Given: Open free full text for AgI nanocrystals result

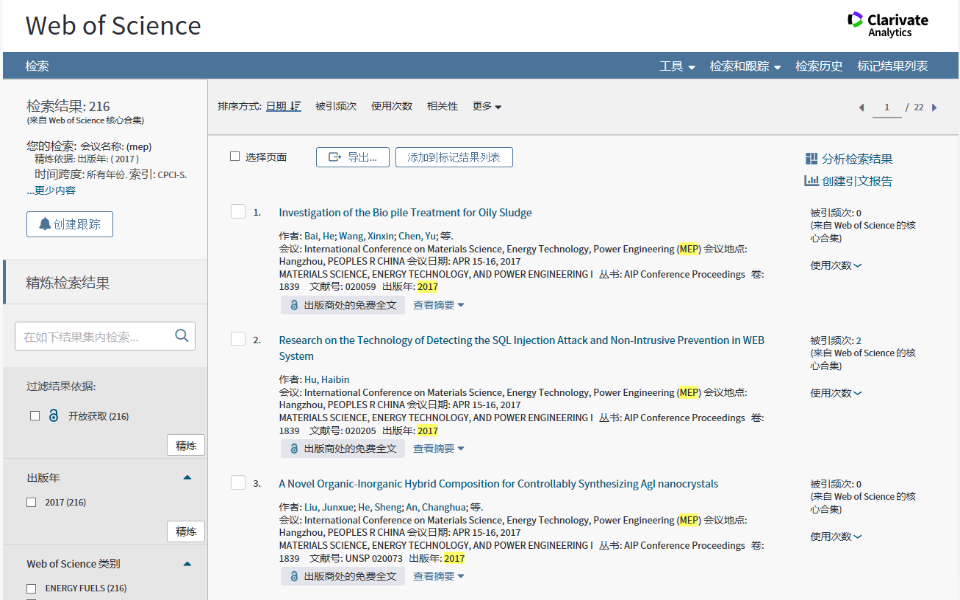Looking at the screenshot, I should click(x=343, y=576).
